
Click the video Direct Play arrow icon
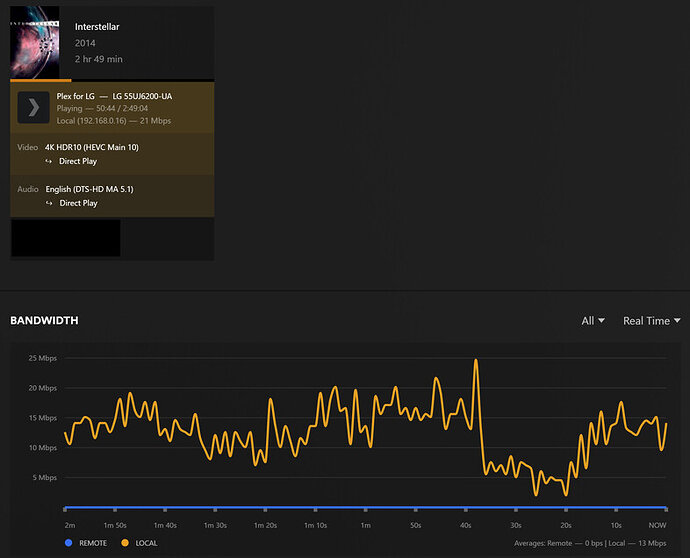coord(49,162)
